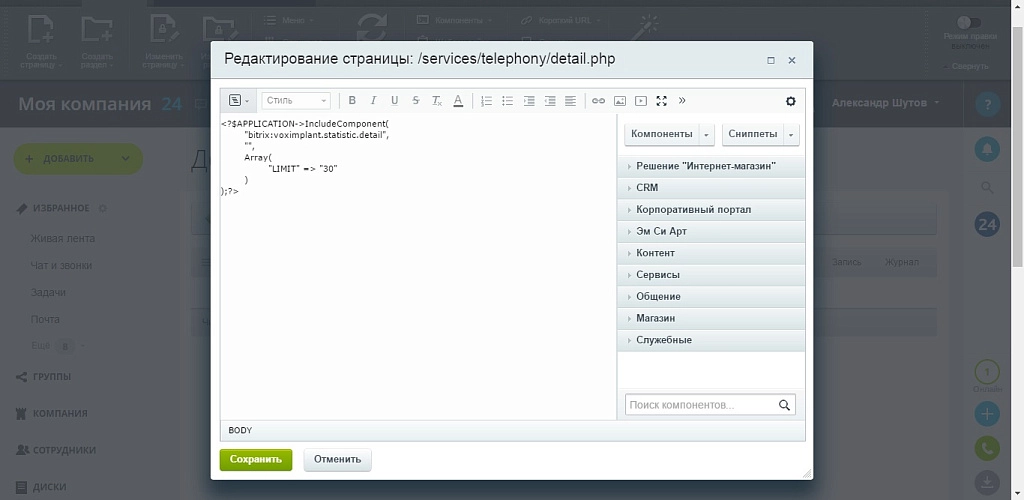Click the green phone call icon

tap(987, 449)
